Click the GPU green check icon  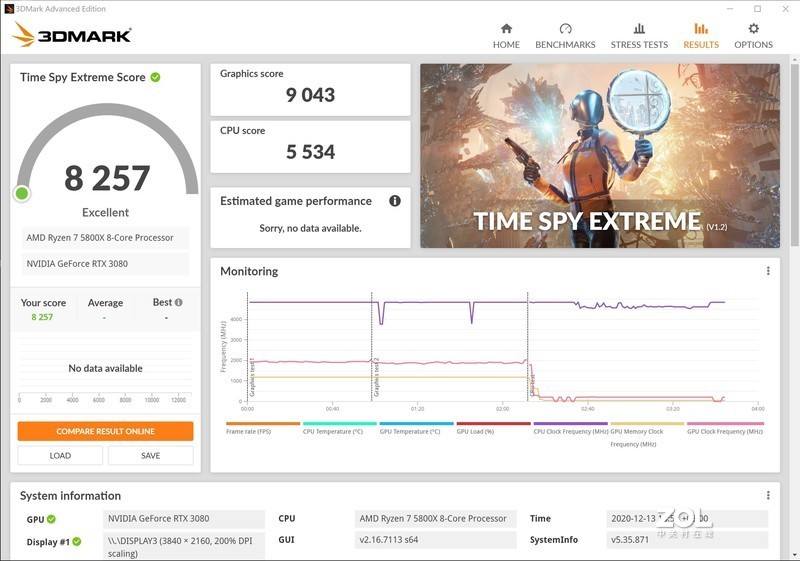point(51,519)
